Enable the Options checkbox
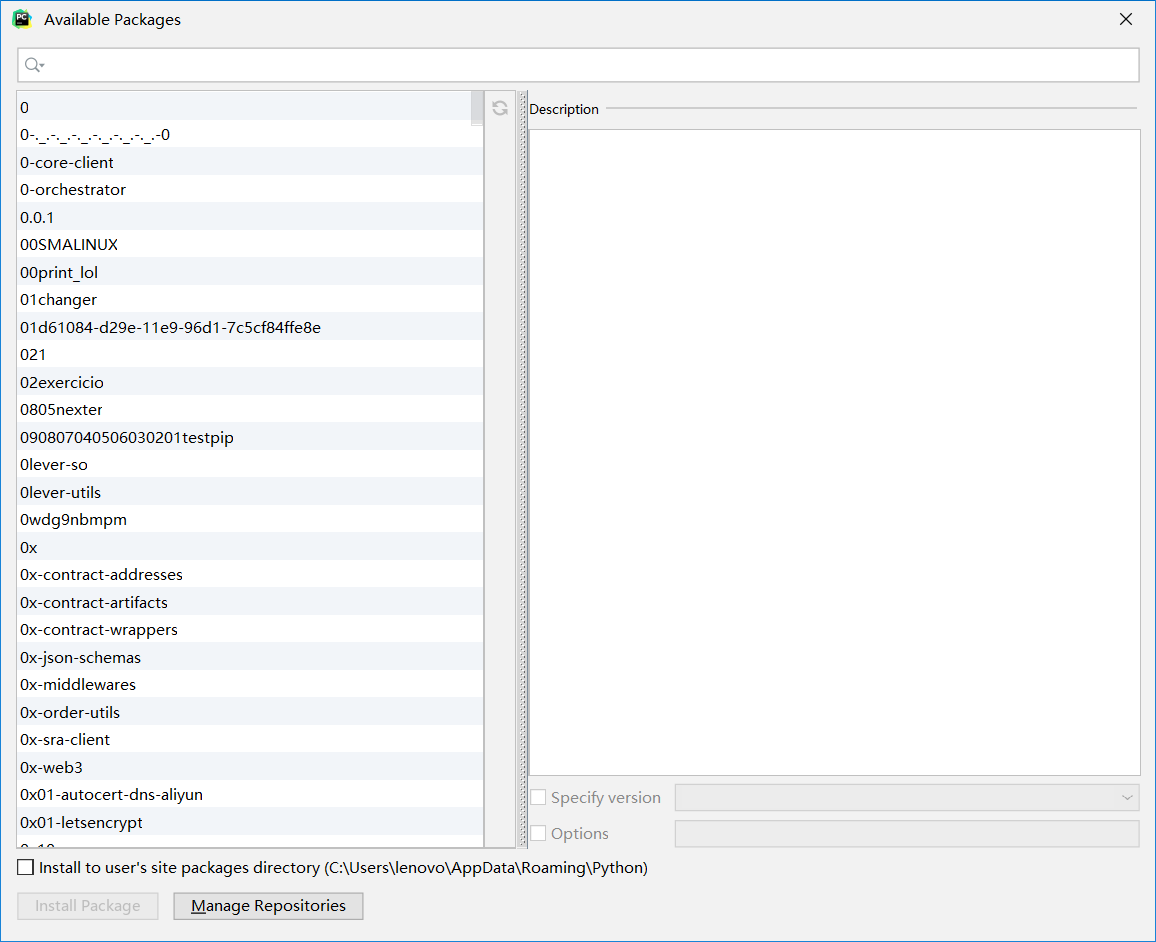The height and width of the screenshot is (942, 1156). pyautogui.click(x=538, y=833)
